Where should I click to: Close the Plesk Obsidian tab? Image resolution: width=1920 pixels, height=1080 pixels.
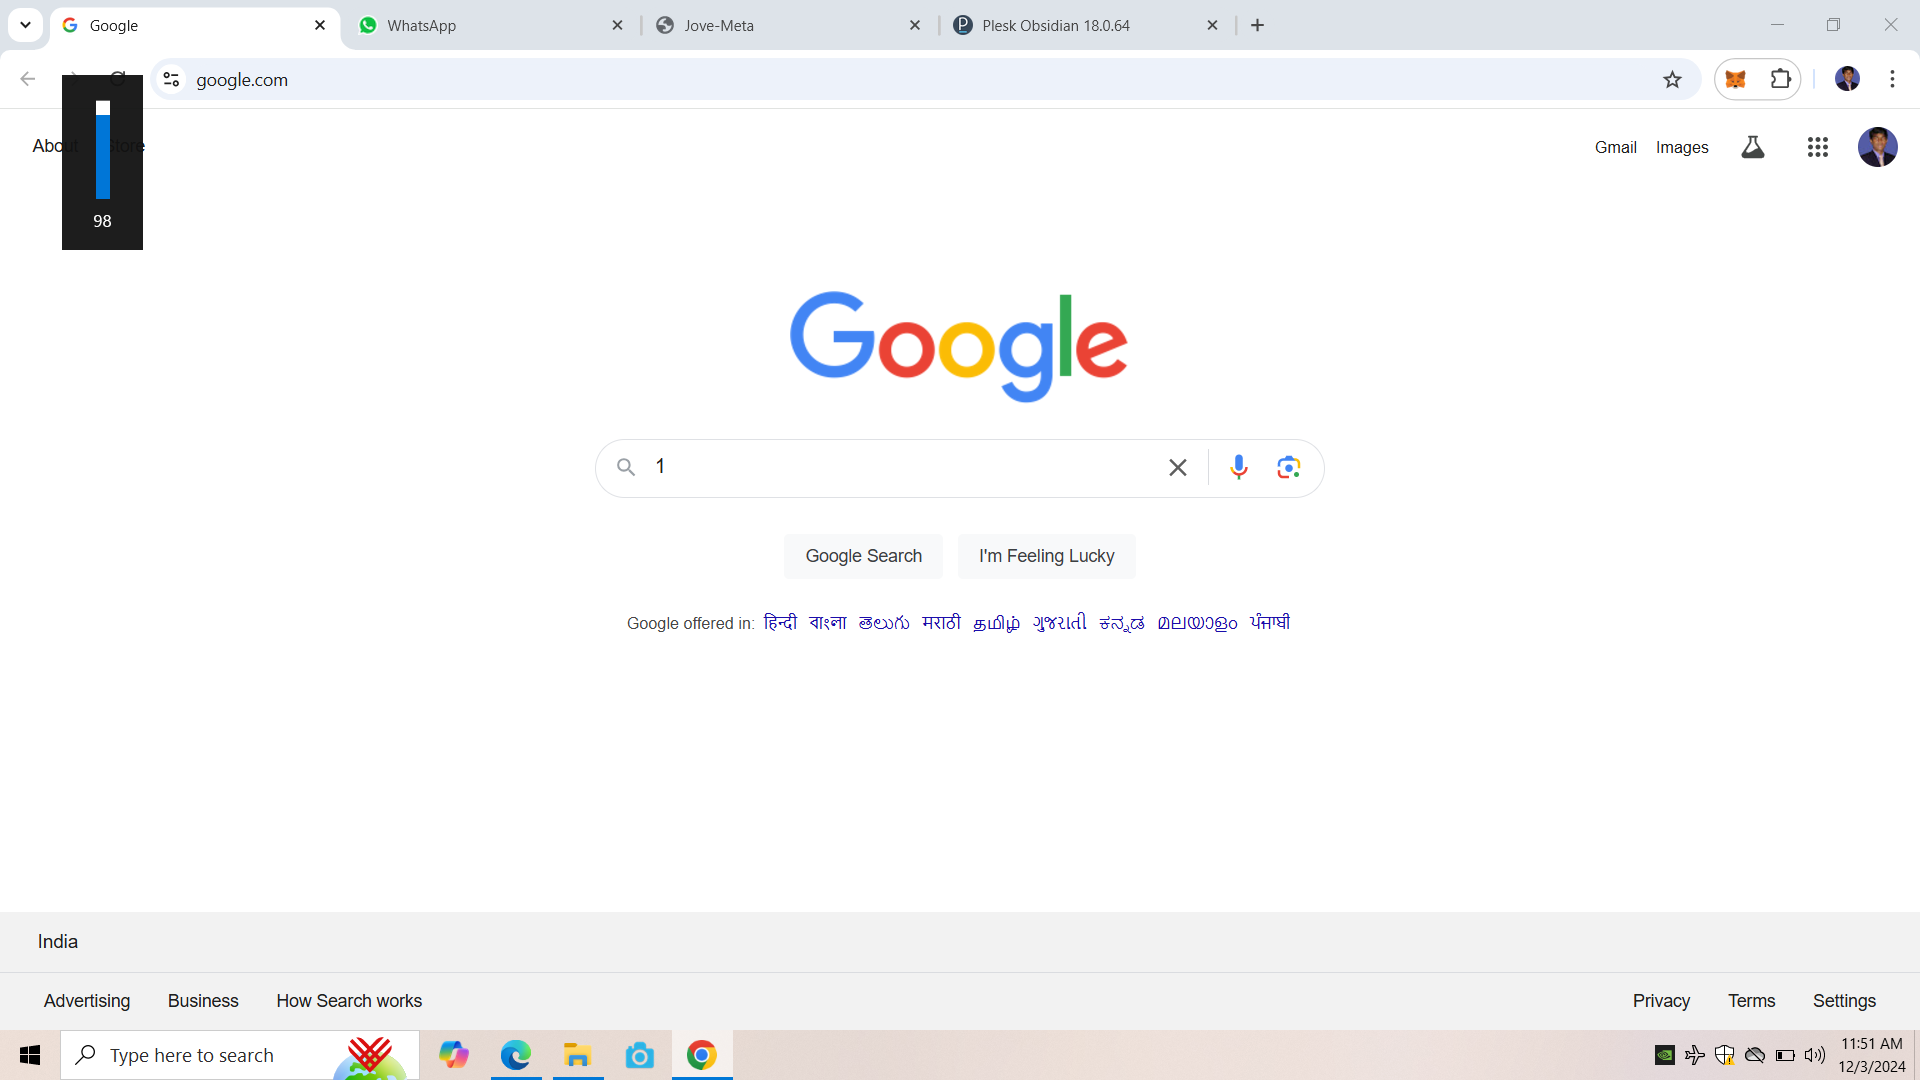tap(1212, 25)
